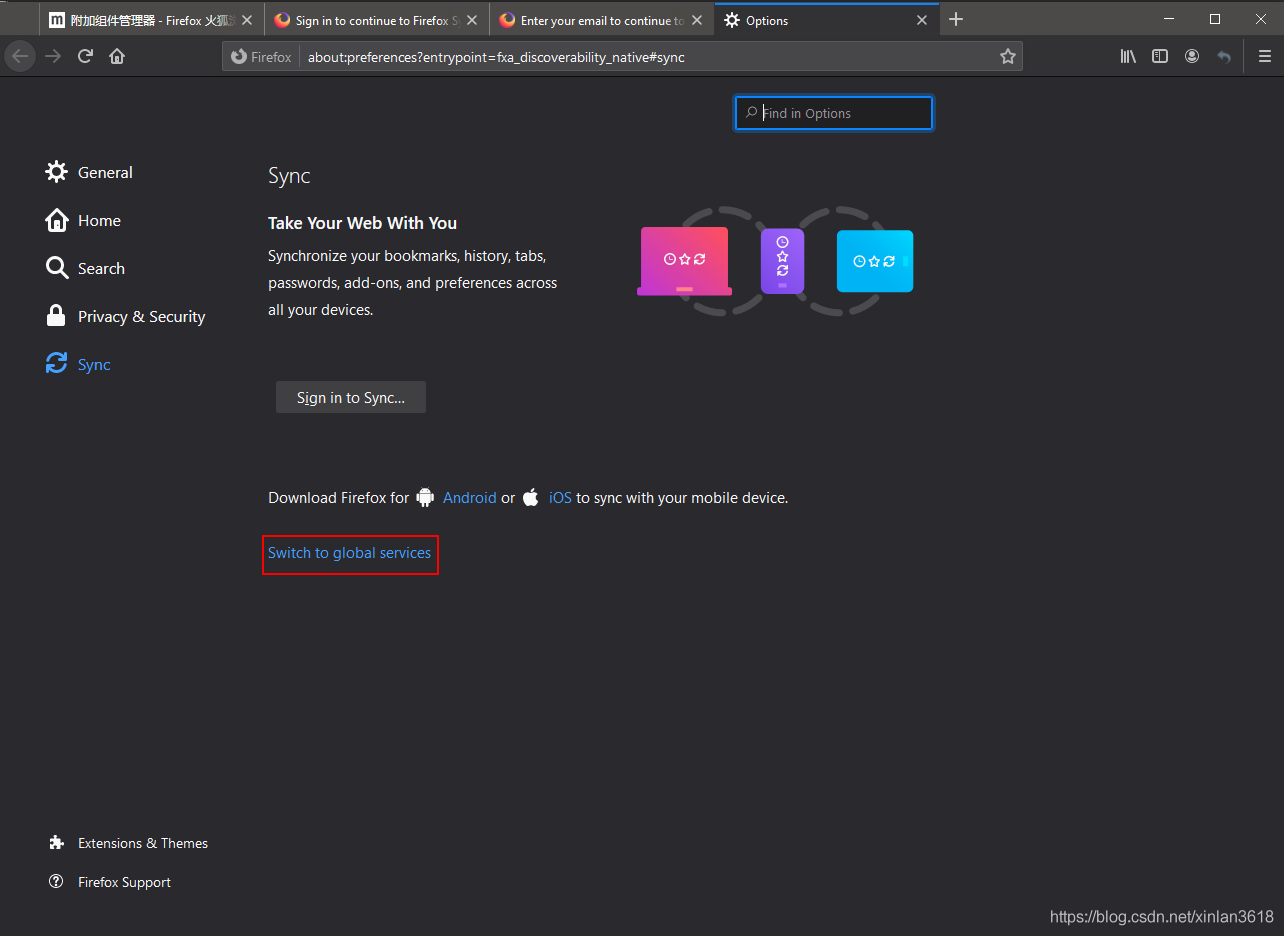Click the Android robot icon

[426, 497]
